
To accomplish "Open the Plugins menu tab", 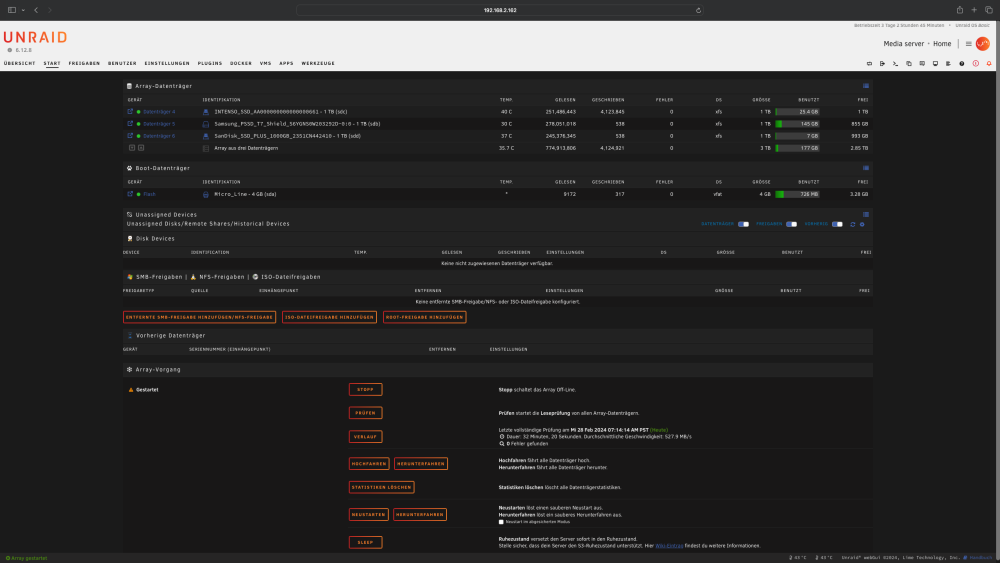I will click(x=210, y=64).
